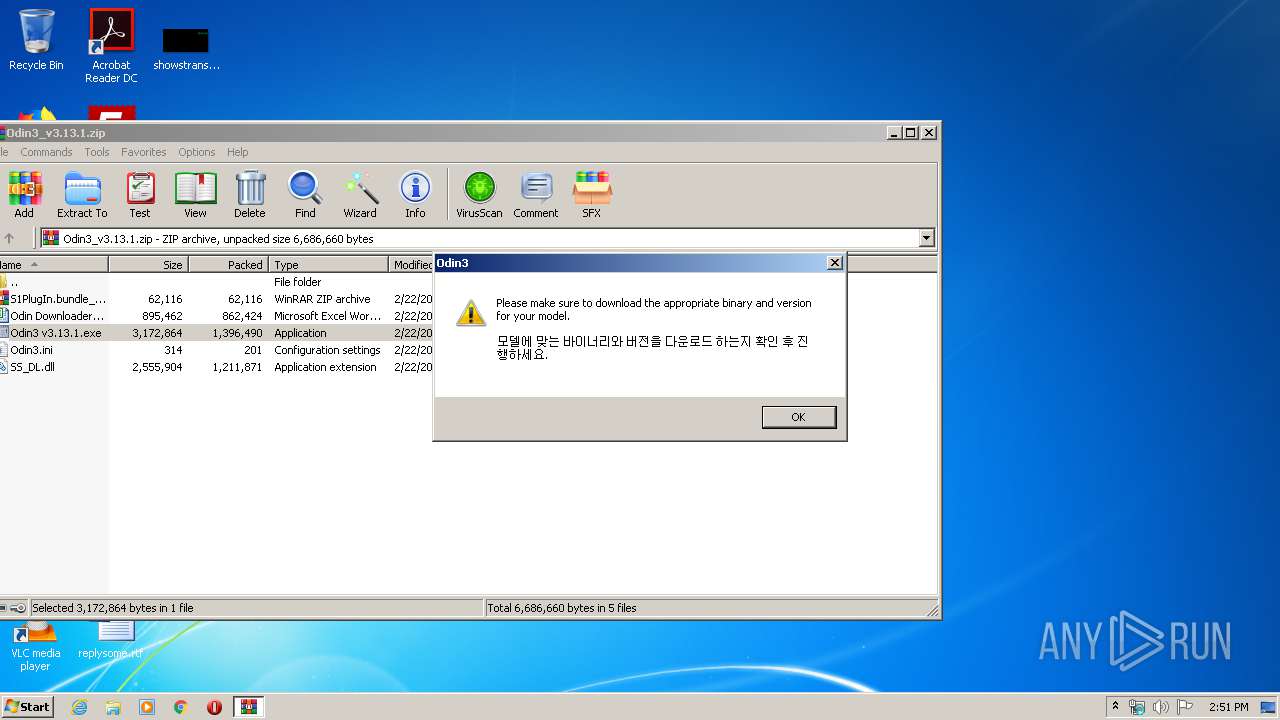Expand the archive path dropdown
Screen dimensions: 1280x720
pos(926,238)
